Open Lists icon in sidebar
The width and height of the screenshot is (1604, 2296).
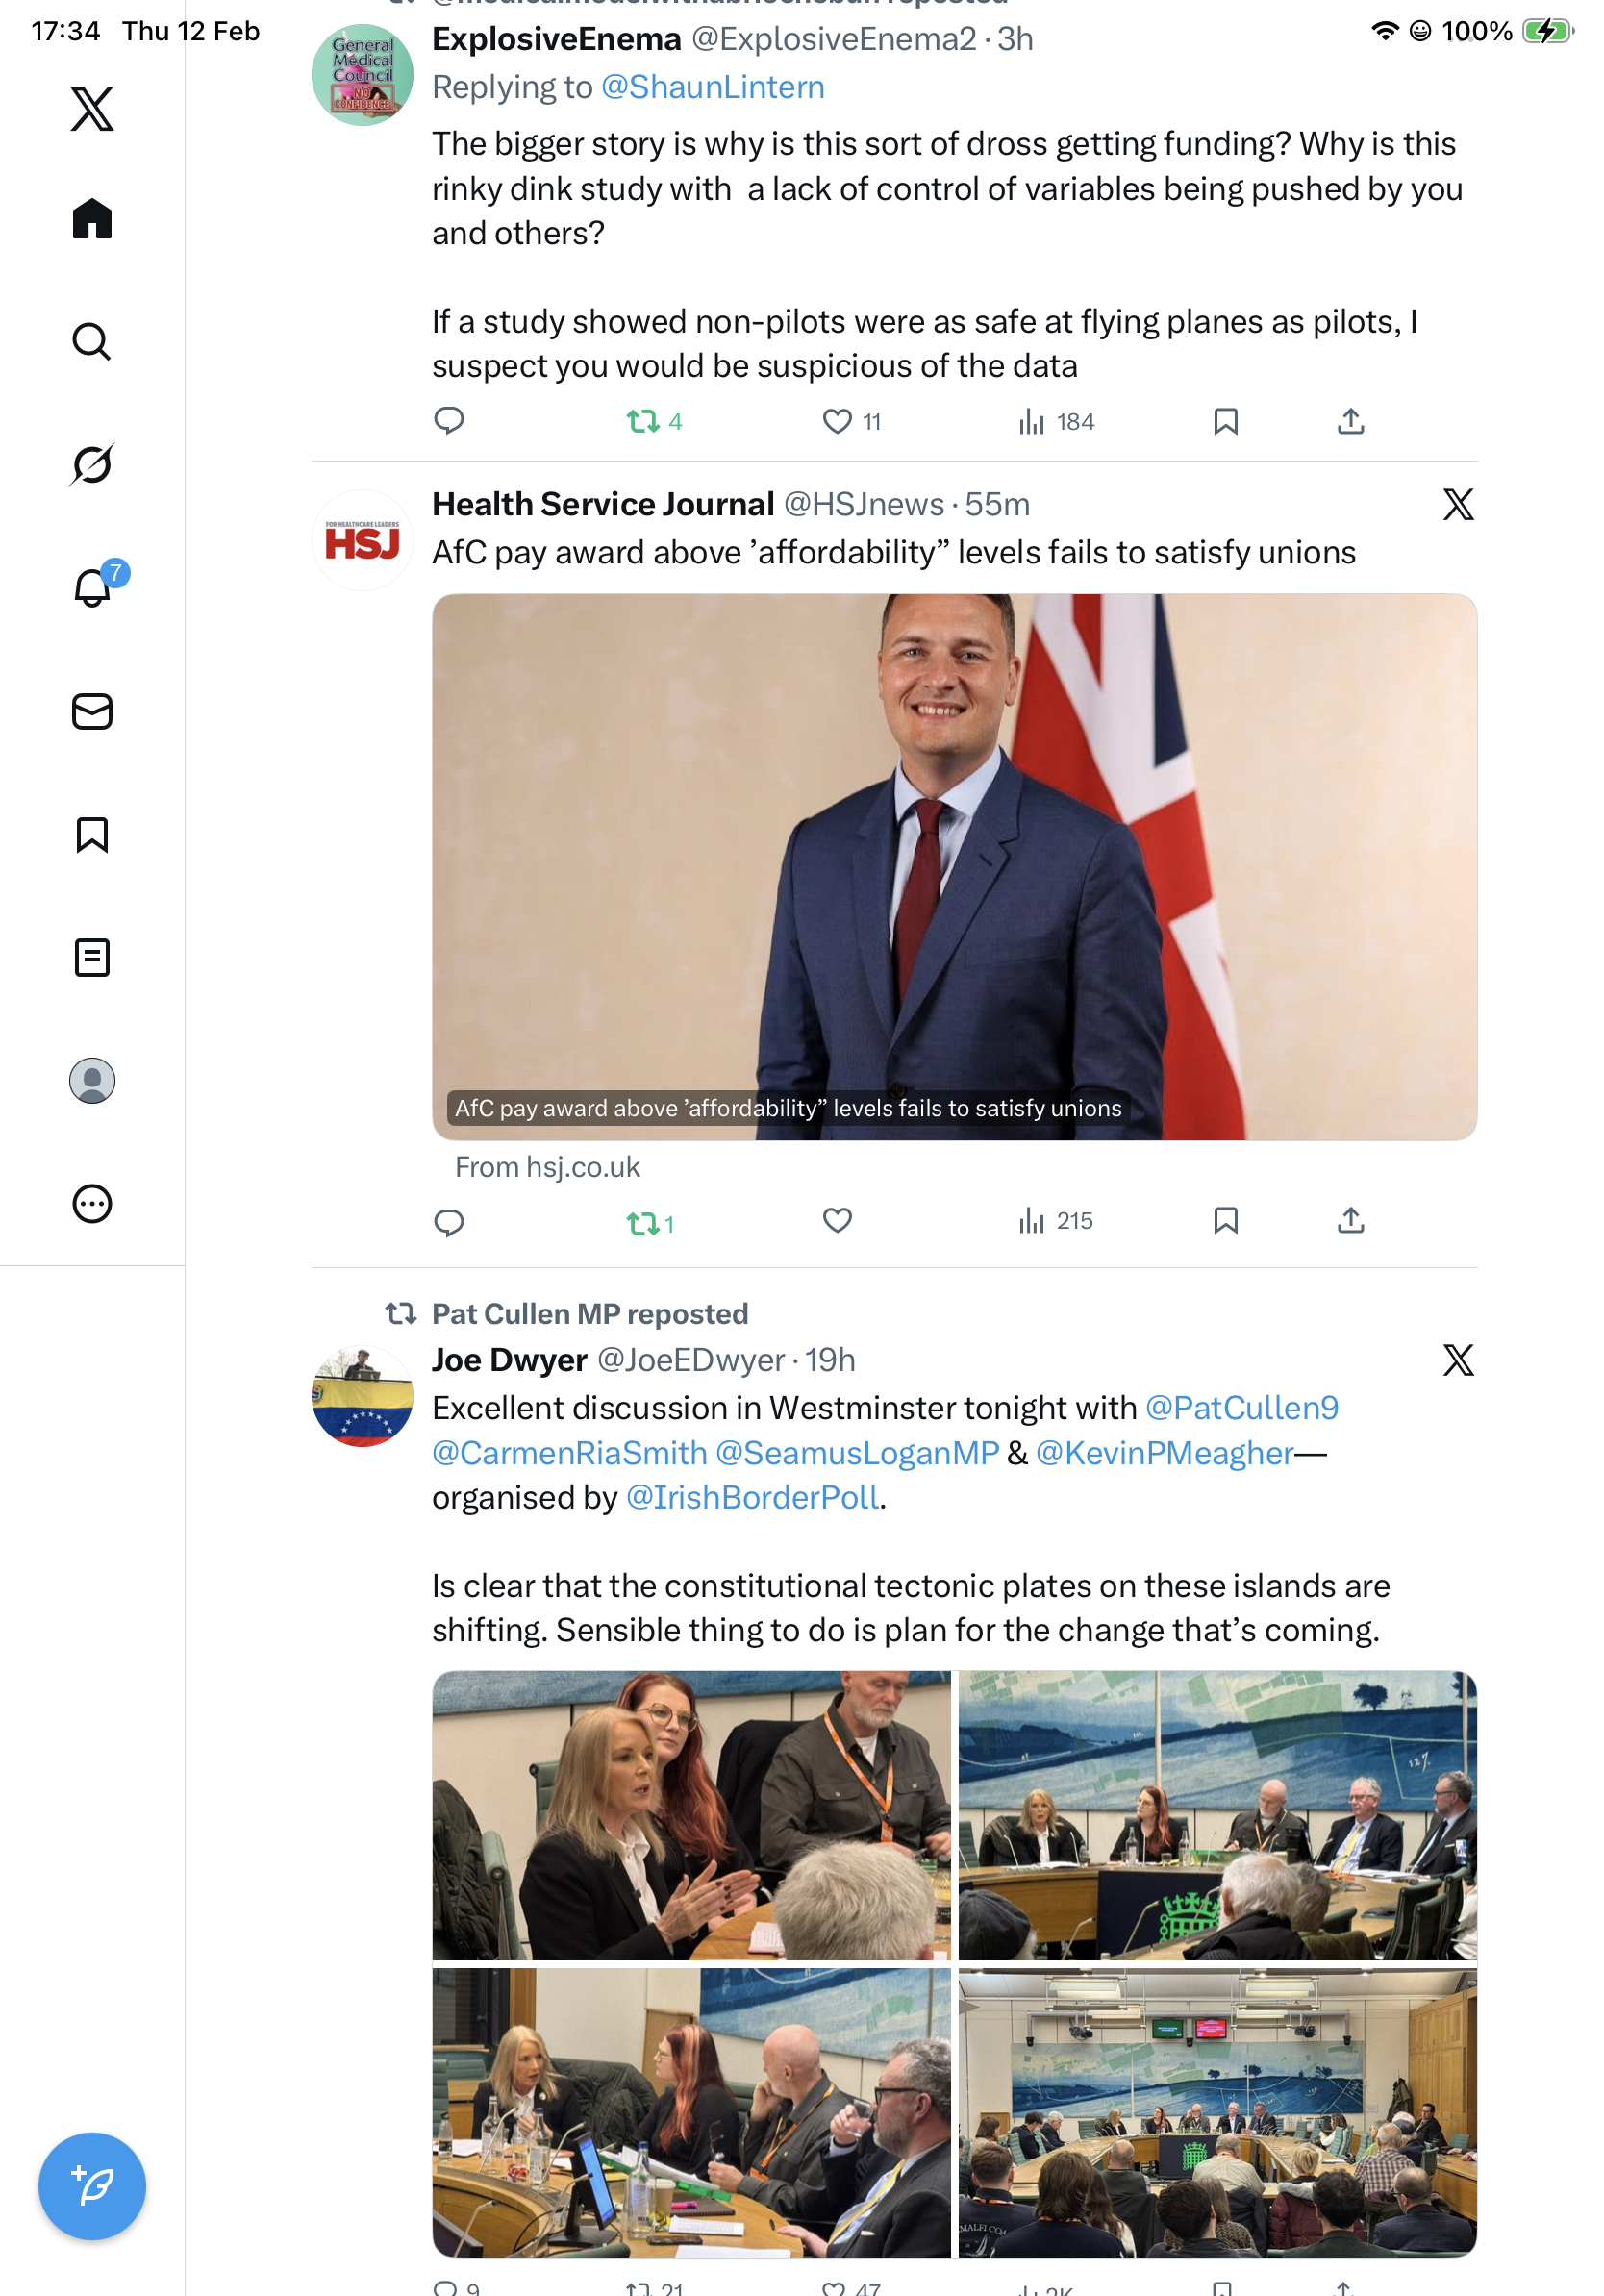[x=92, y=957]
